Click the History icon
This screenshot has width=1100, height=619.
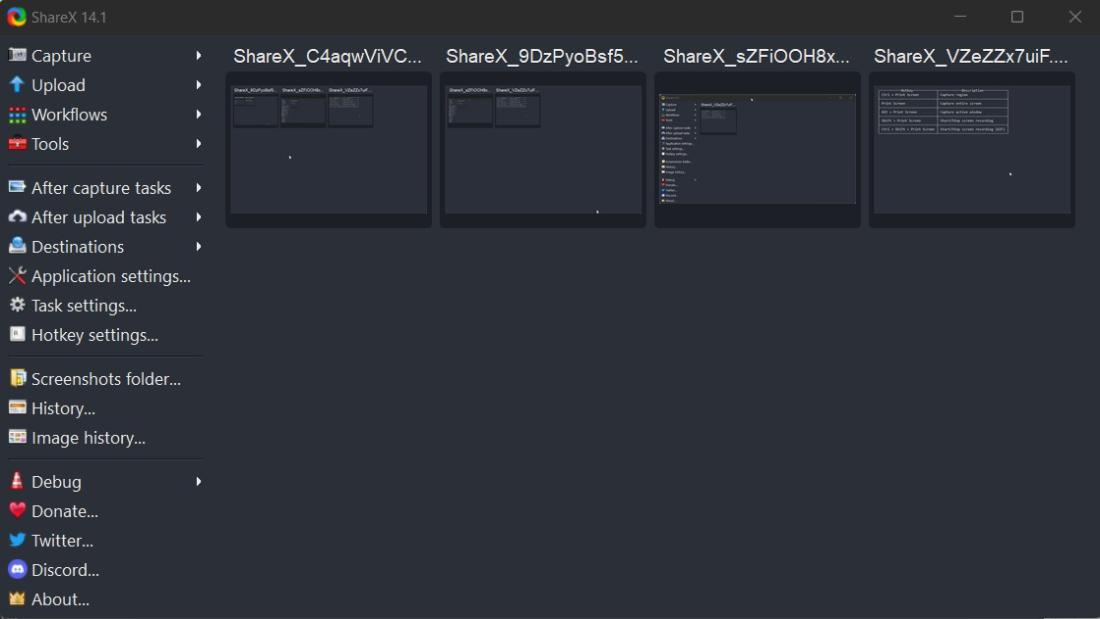pyautogui.click(x=17, y=408)
